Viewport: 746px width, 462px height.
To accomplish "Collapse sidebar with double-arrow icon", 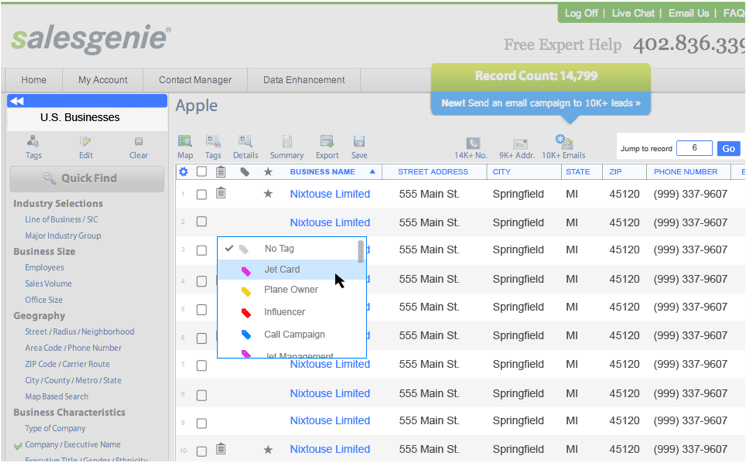I will click(17, 101).
